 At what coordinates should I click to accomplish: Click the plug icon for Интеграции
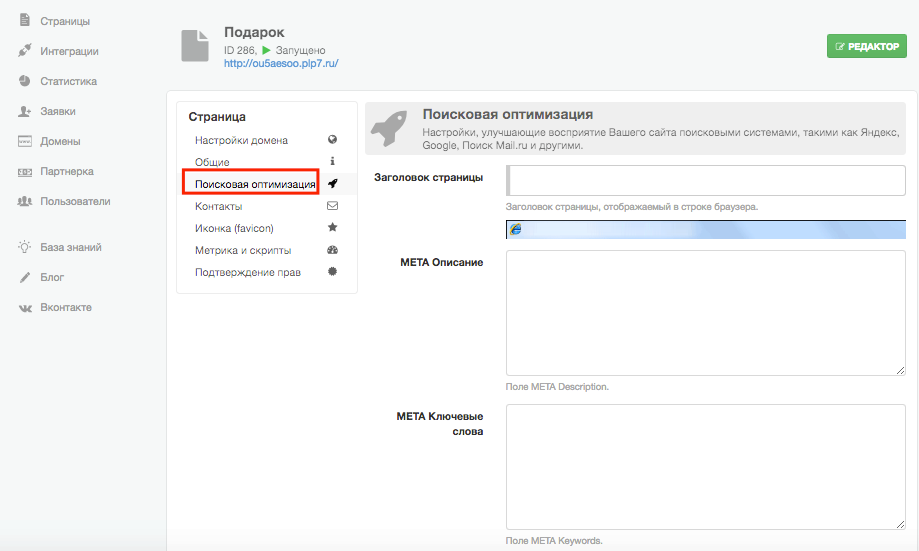25,51
